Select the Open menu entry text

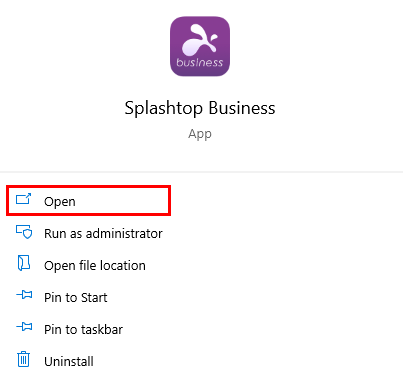click(60, 202)
